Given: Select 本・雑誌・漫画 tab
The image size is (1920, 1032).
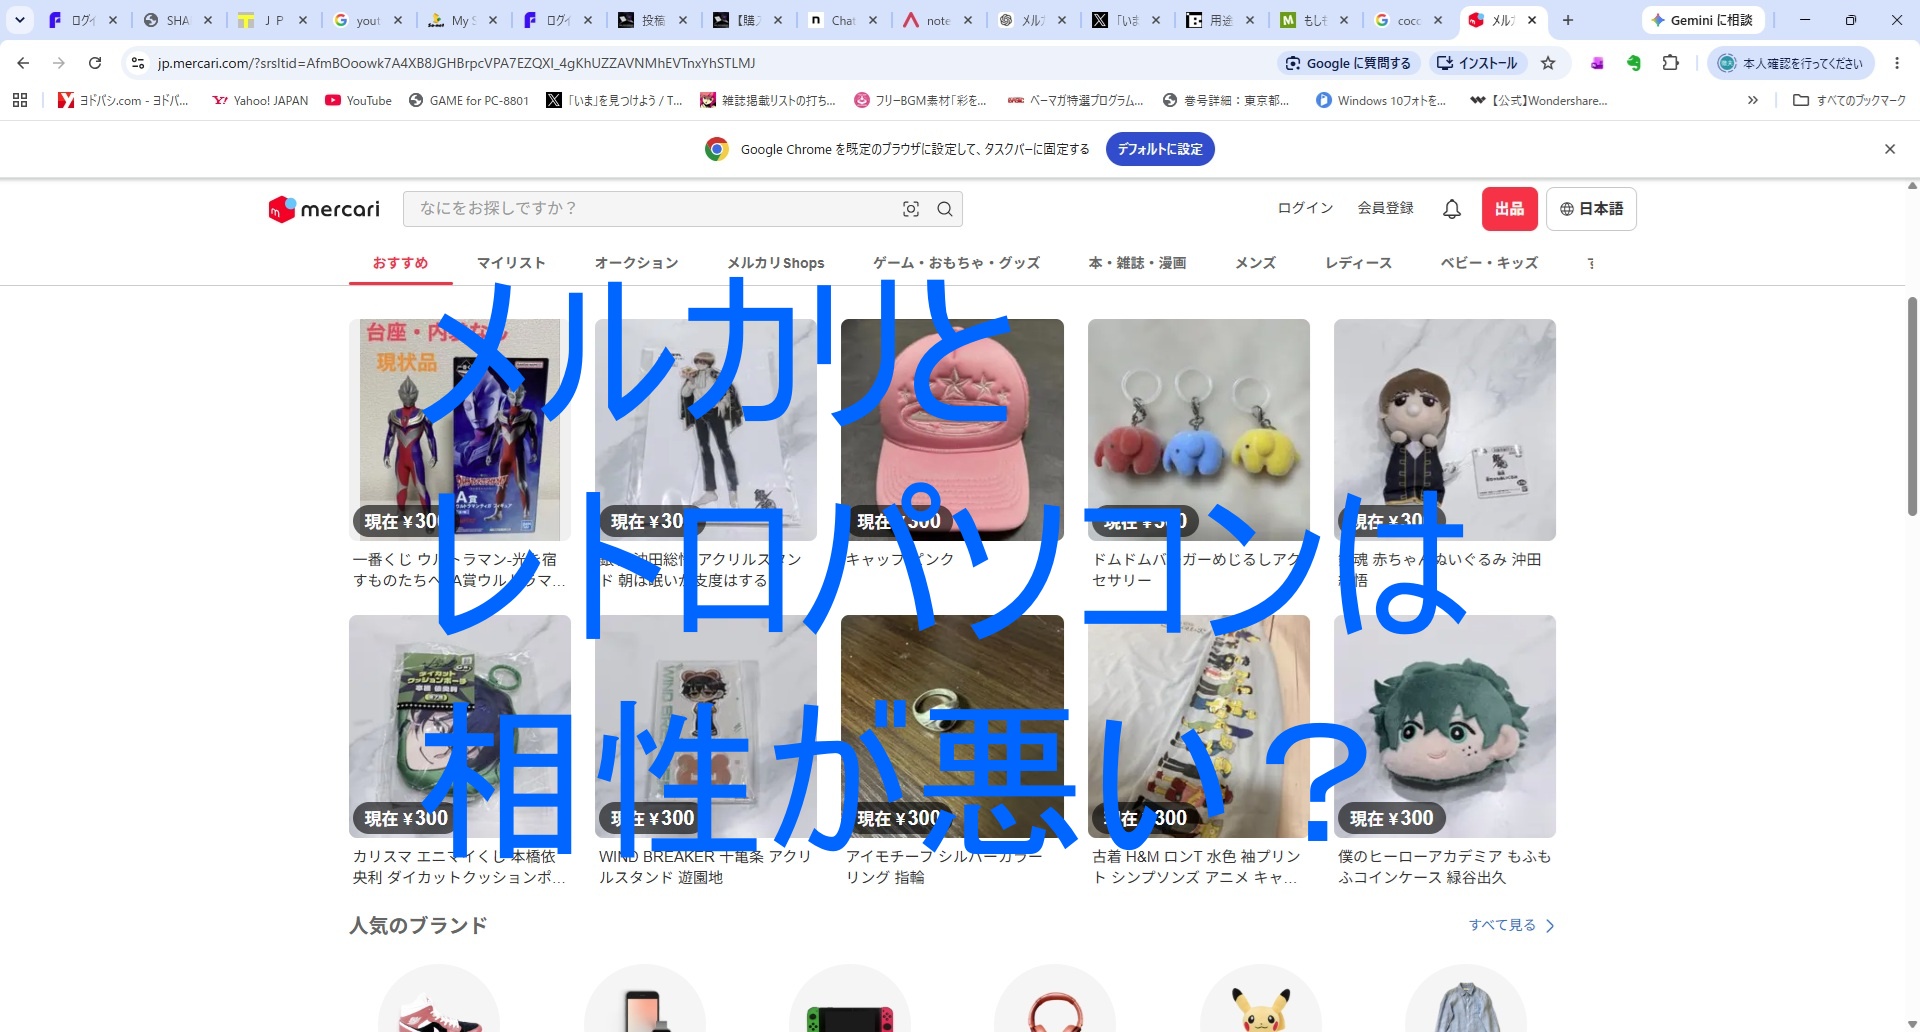Looking at the screenshot, I should 1137,263.
